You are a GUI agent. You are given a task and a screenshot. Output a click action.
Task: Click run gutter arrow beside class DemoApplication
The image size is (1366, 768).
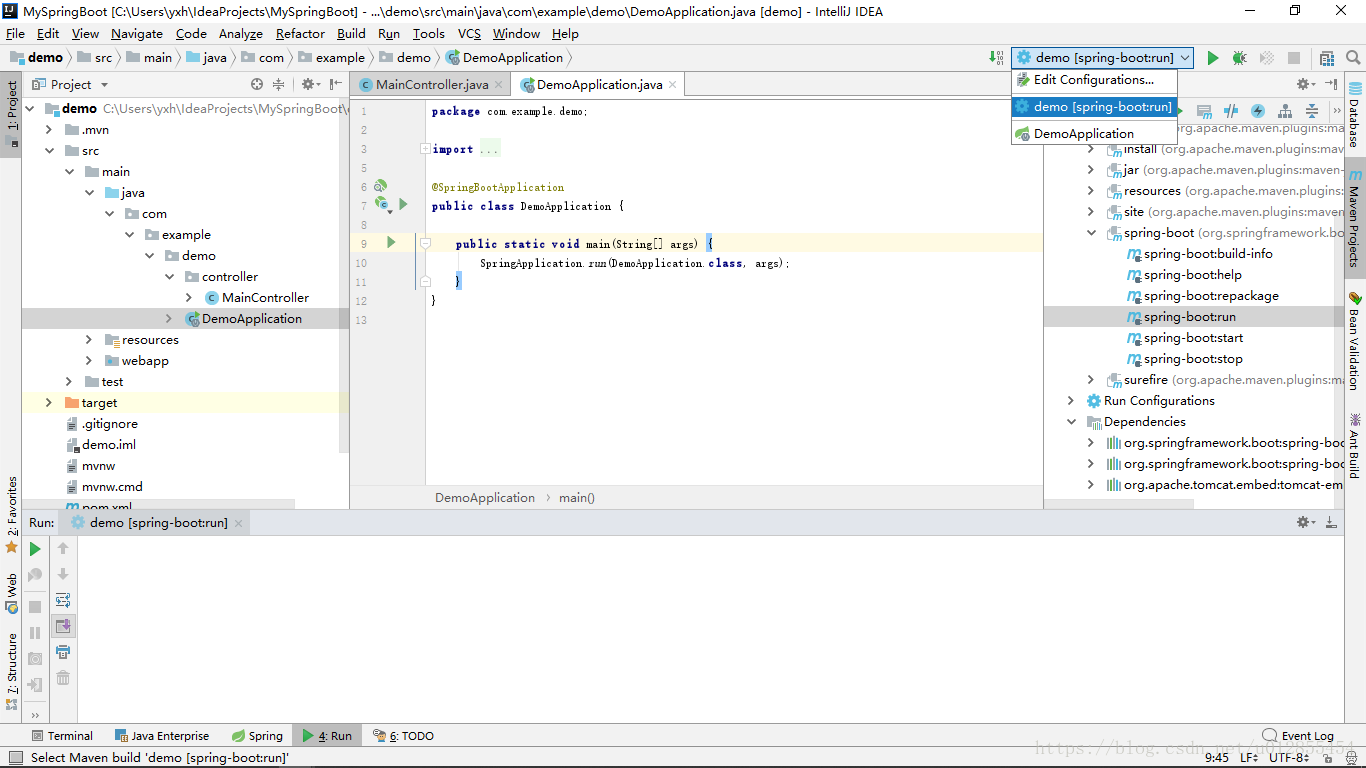coord(403,204)
